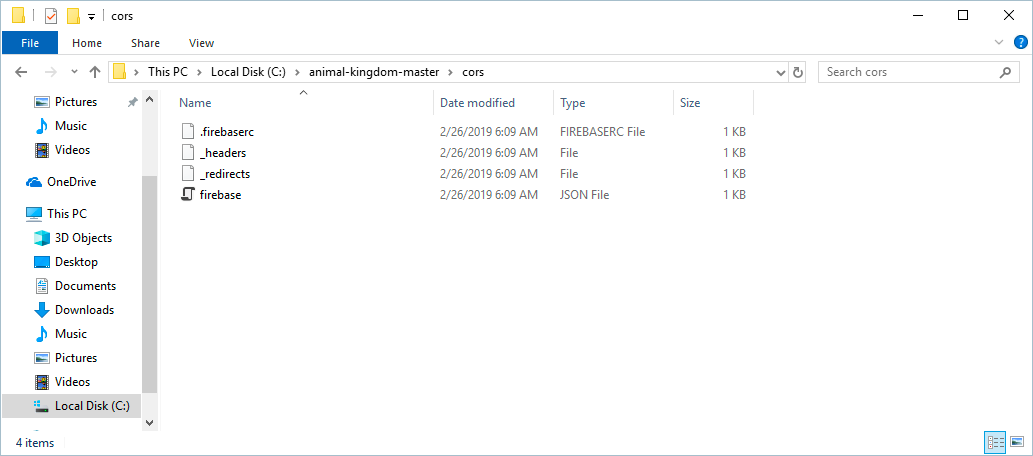The width and height of the screenshot is (1033, 456).
Task: Refresh the cors folder view
Action: click(798, 72)
